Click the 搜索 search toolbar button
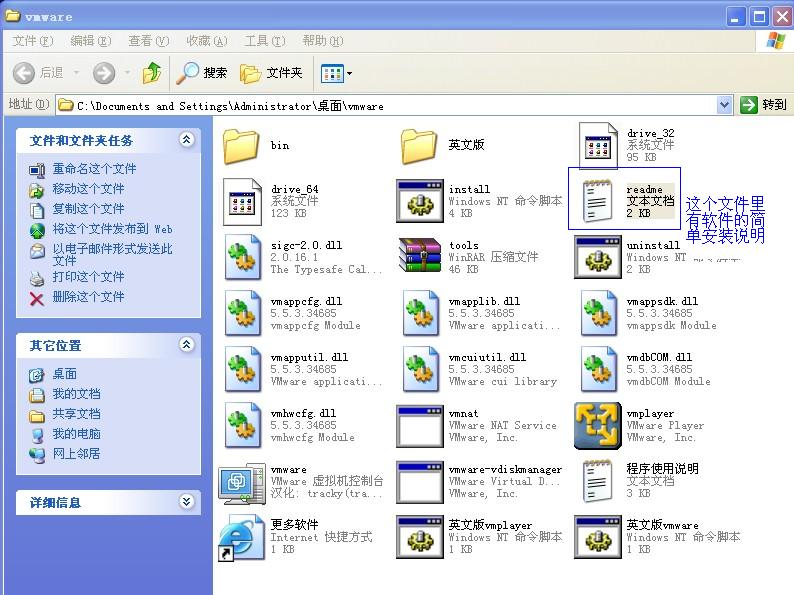This screenshot has width=794, height=595. click(x=202, y=73)
